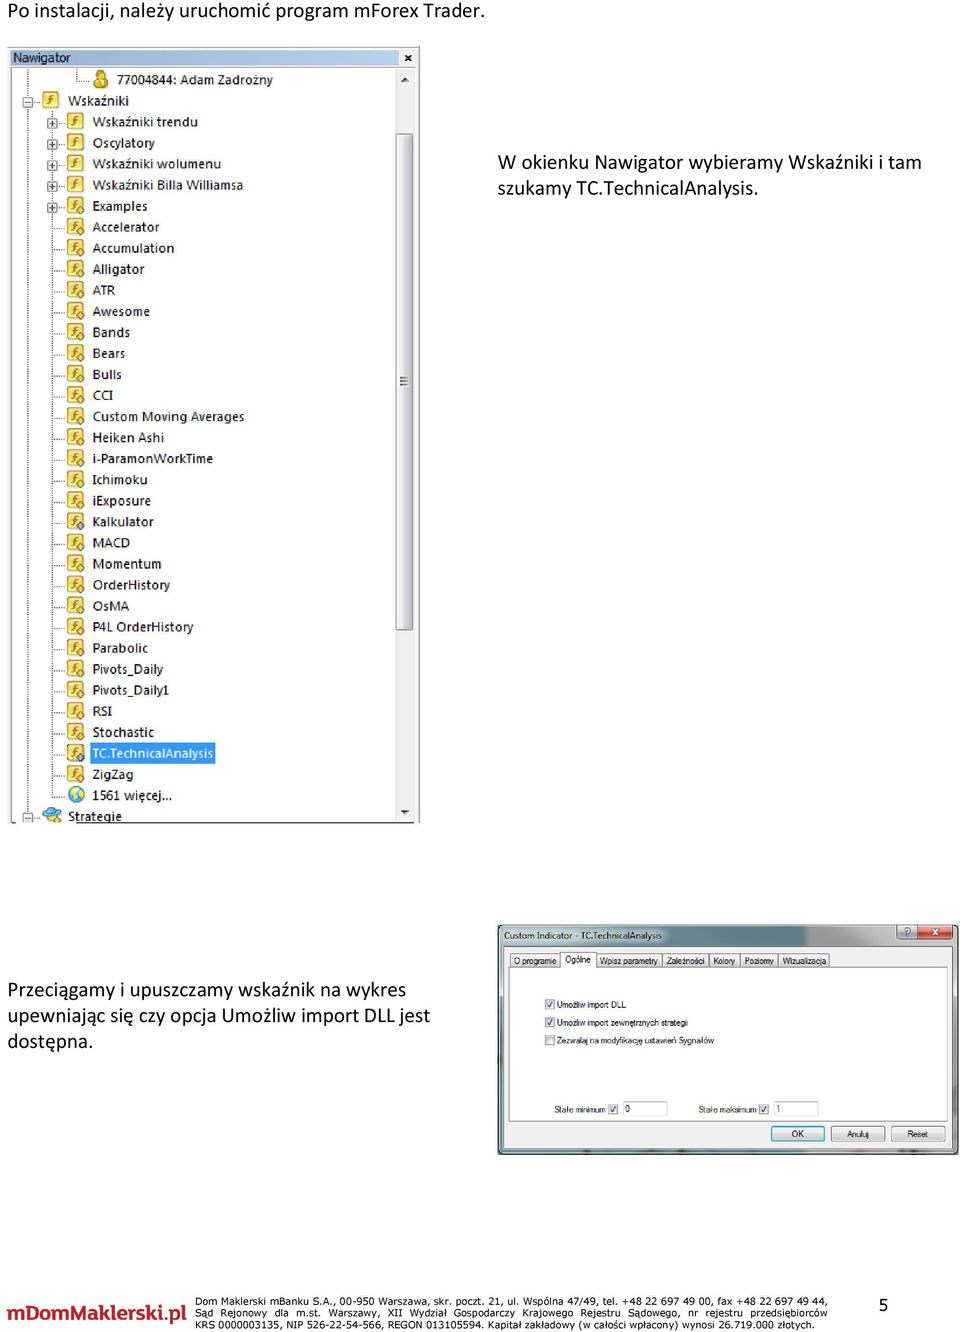Click the Alligator indicator icon

coord(76,269)
